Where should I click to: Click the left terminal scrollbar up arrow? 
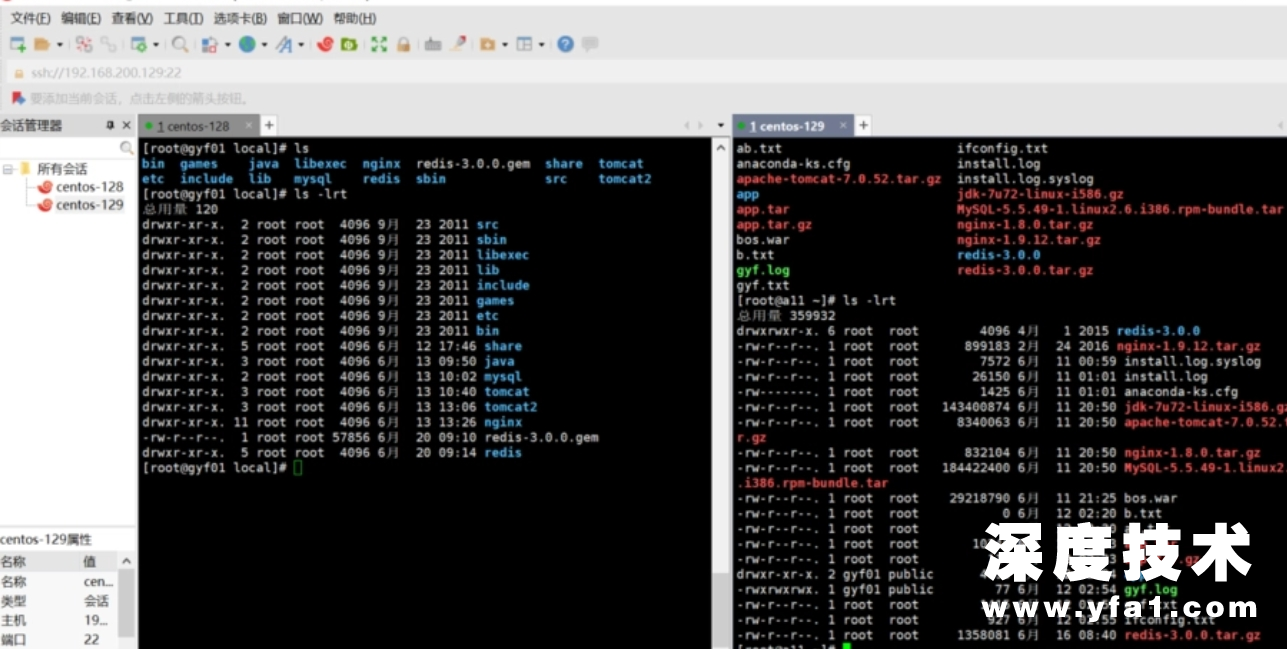[x=720, y=148]
